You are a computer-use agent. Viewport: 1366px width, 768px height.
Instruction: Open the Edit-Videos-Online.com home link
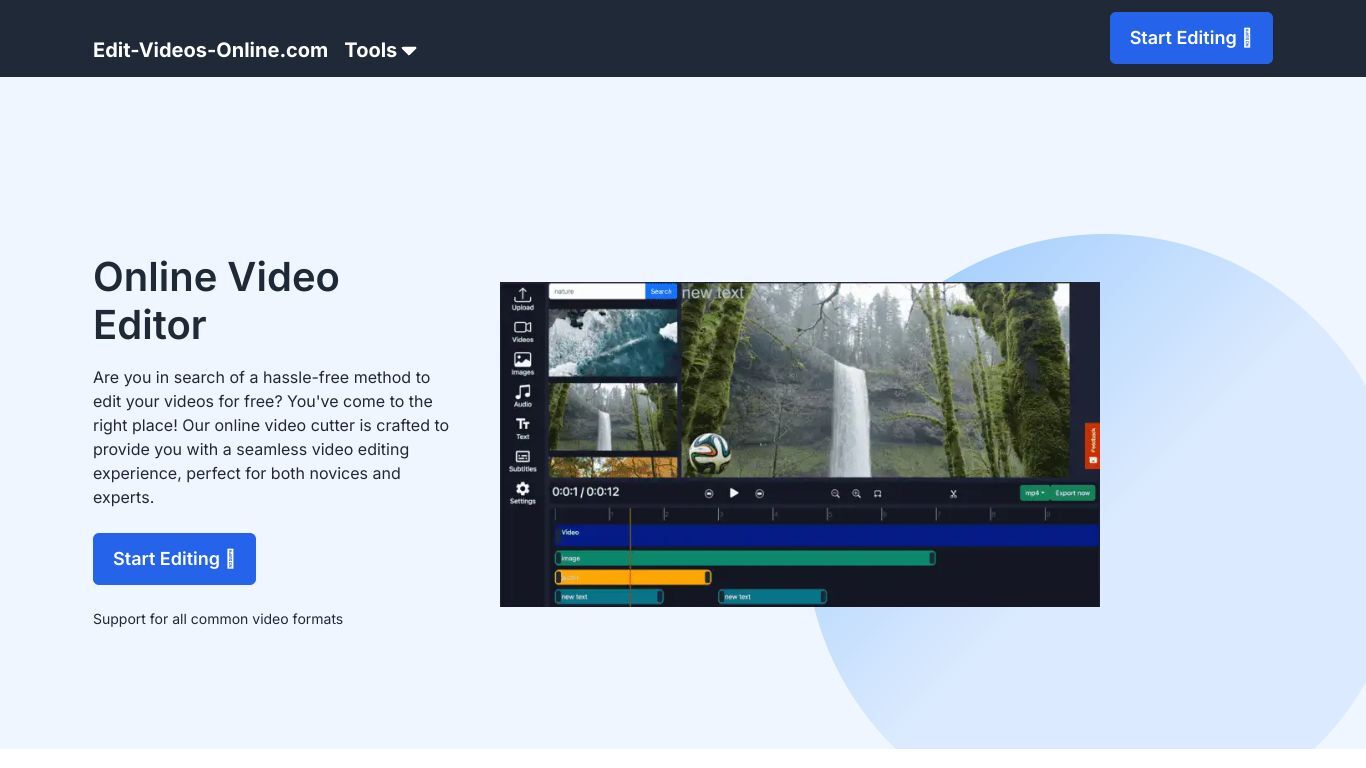pos(210,50)
